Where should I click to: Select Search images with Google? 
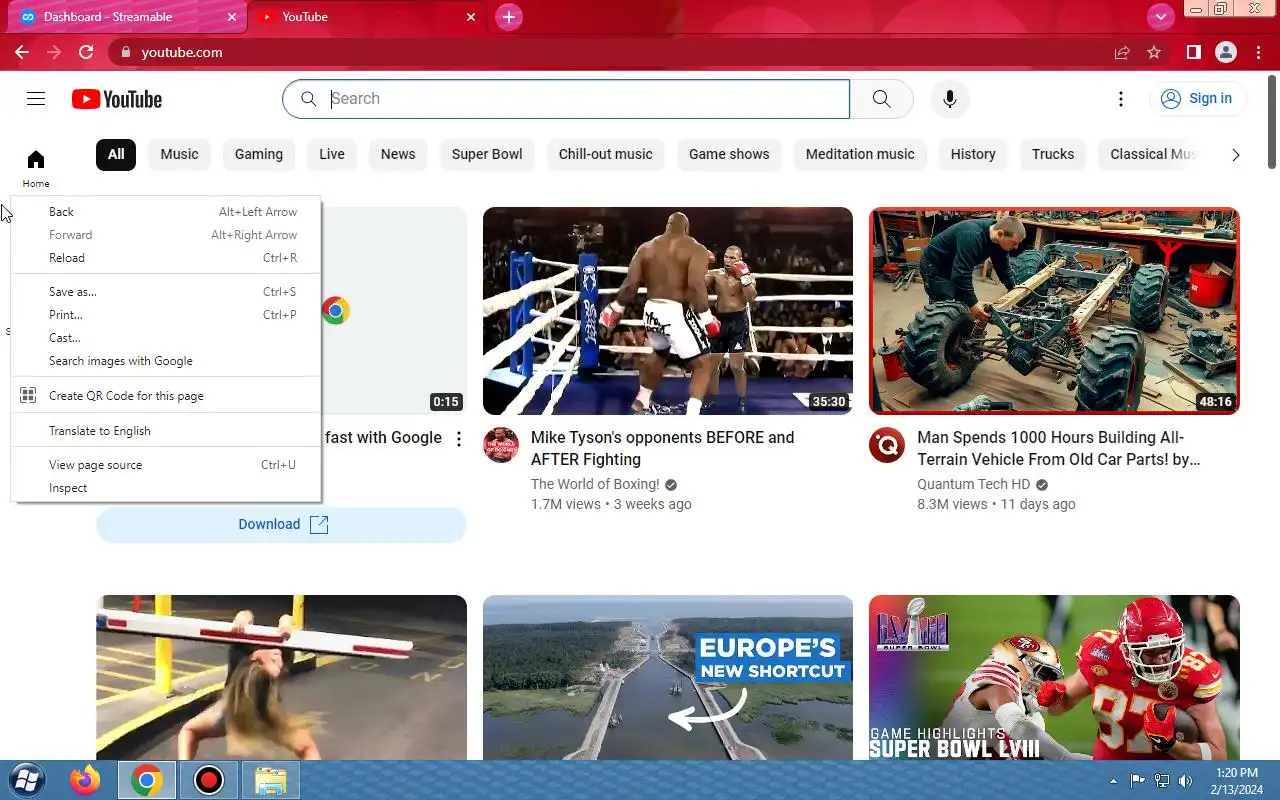[166, 361]
